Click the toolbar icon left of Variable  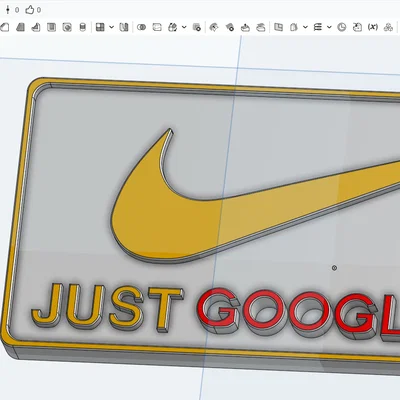click(x=357, y=27)
